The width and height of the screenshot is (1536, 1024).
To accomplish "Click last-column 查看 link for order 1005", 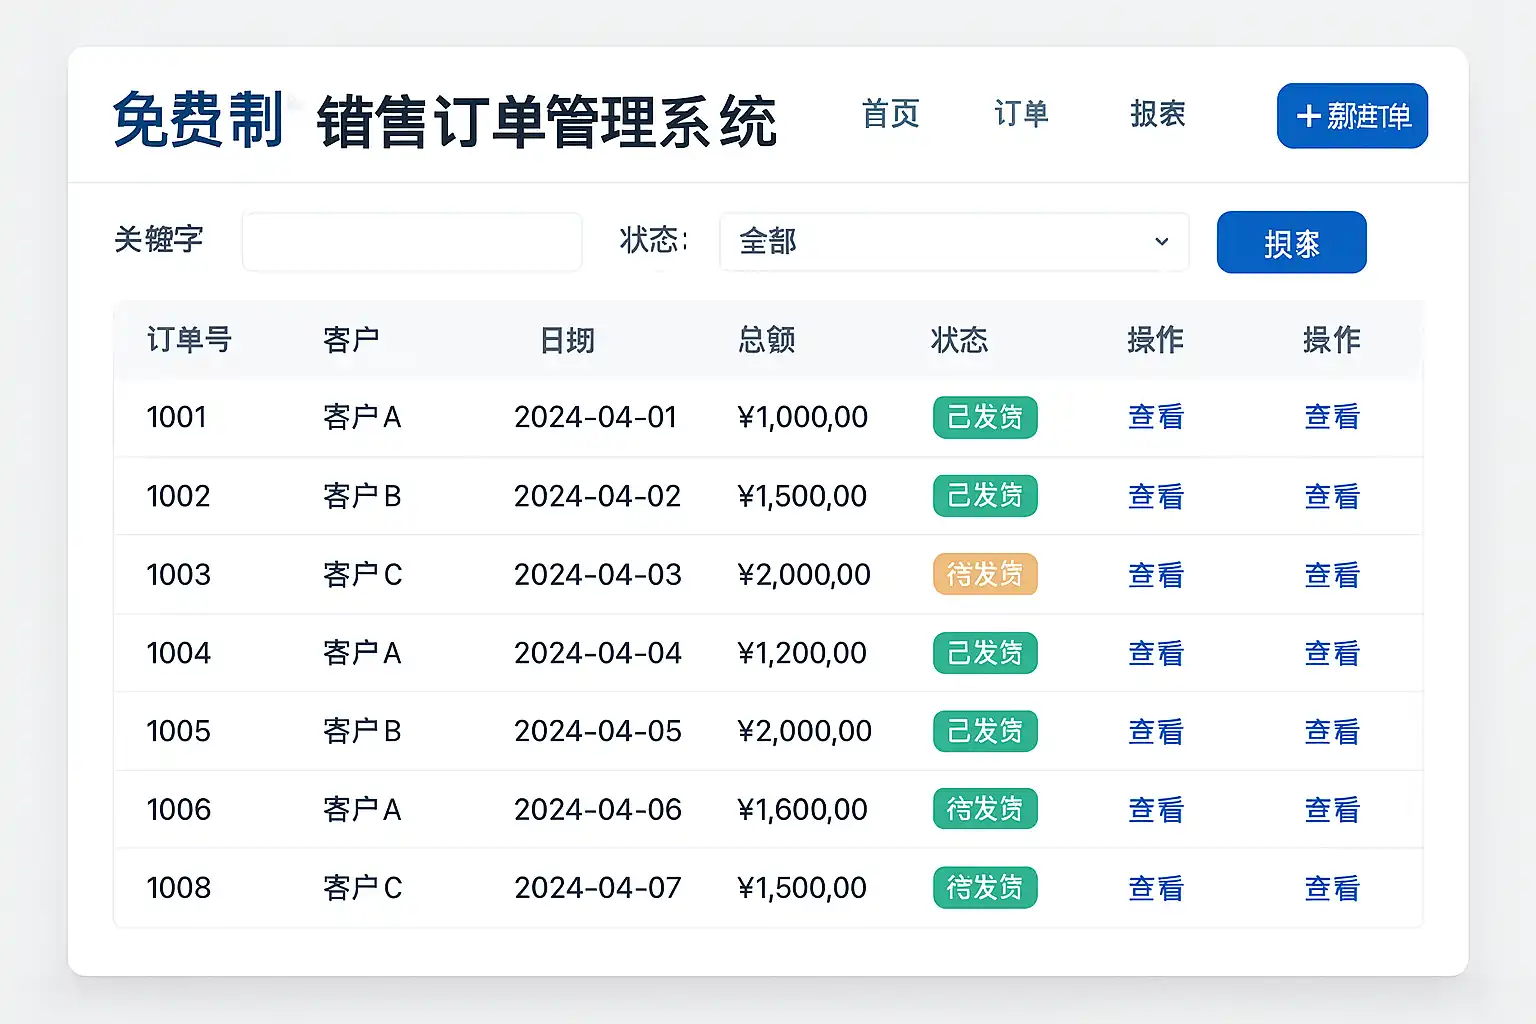I will [x=1331, y=732].
